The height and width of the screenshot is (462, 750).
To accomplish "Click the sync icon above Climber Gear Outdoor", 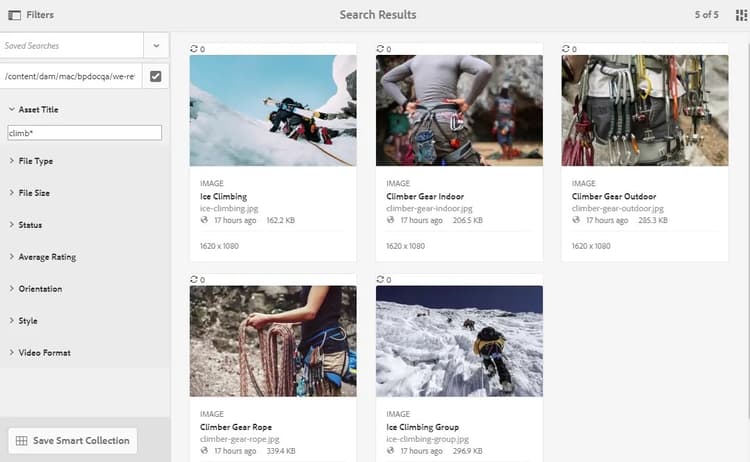I will [566, 49].
